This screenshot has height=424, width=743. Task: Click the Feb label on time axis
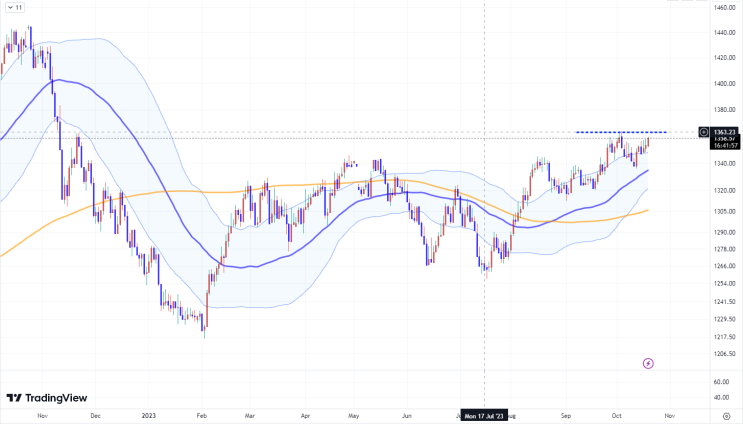(x=202, y=416)
